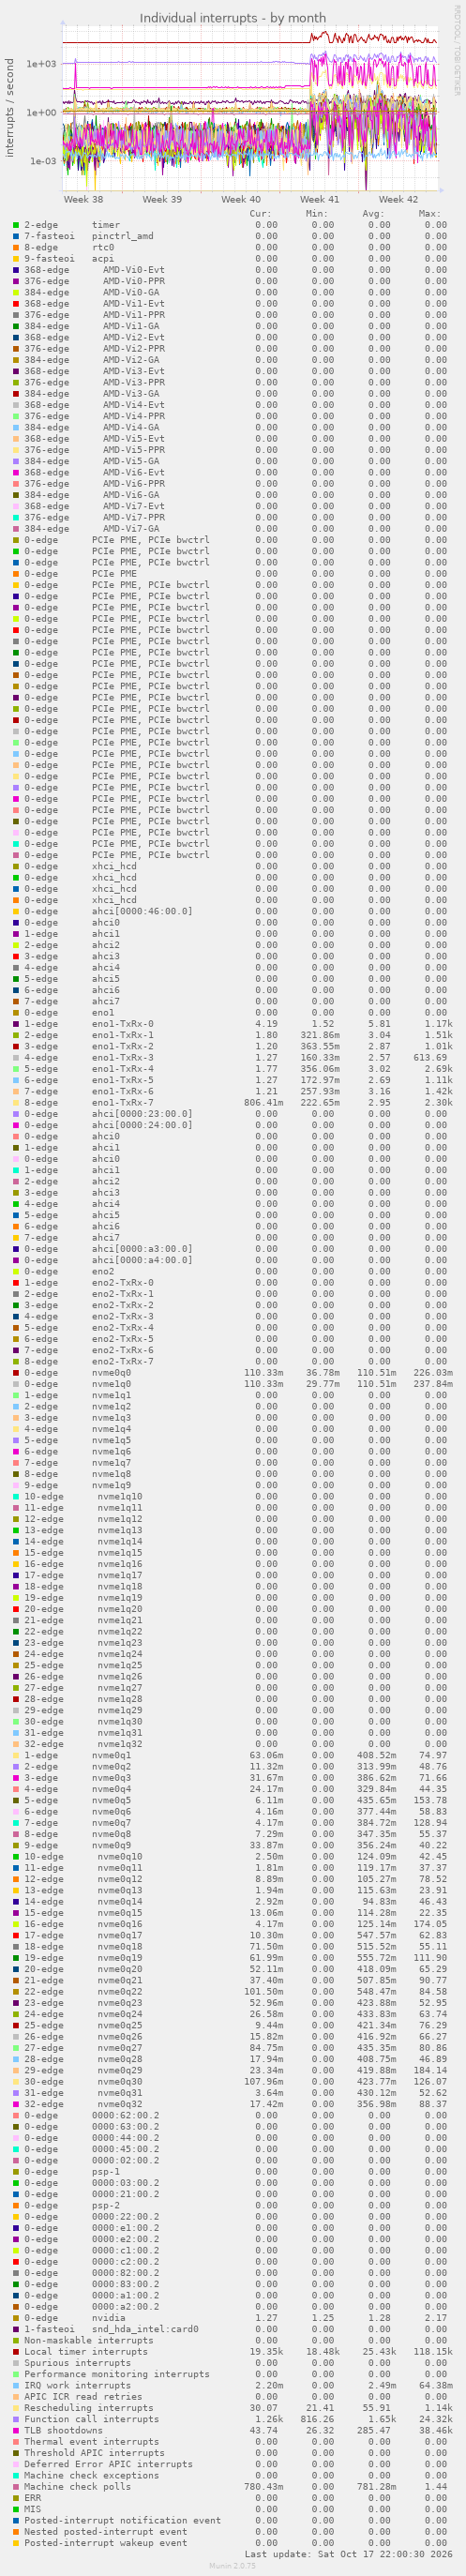
Task: Click the 'Thermal event interrupts' legend entry
Action: [x=92, y=2442]
